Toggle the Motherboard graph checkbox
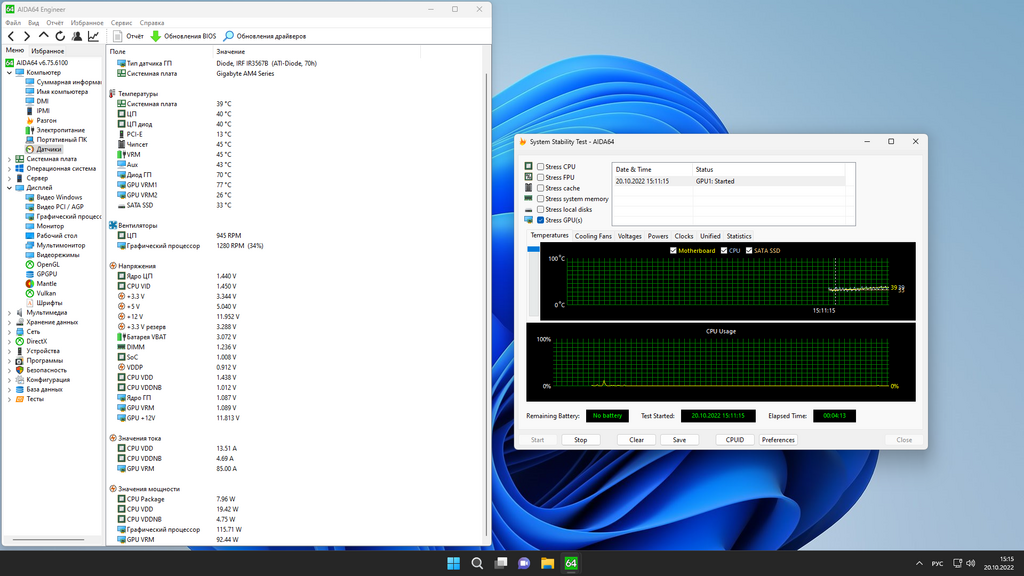The width and height of the screenshot is (1024, 576). click(673, 250)
